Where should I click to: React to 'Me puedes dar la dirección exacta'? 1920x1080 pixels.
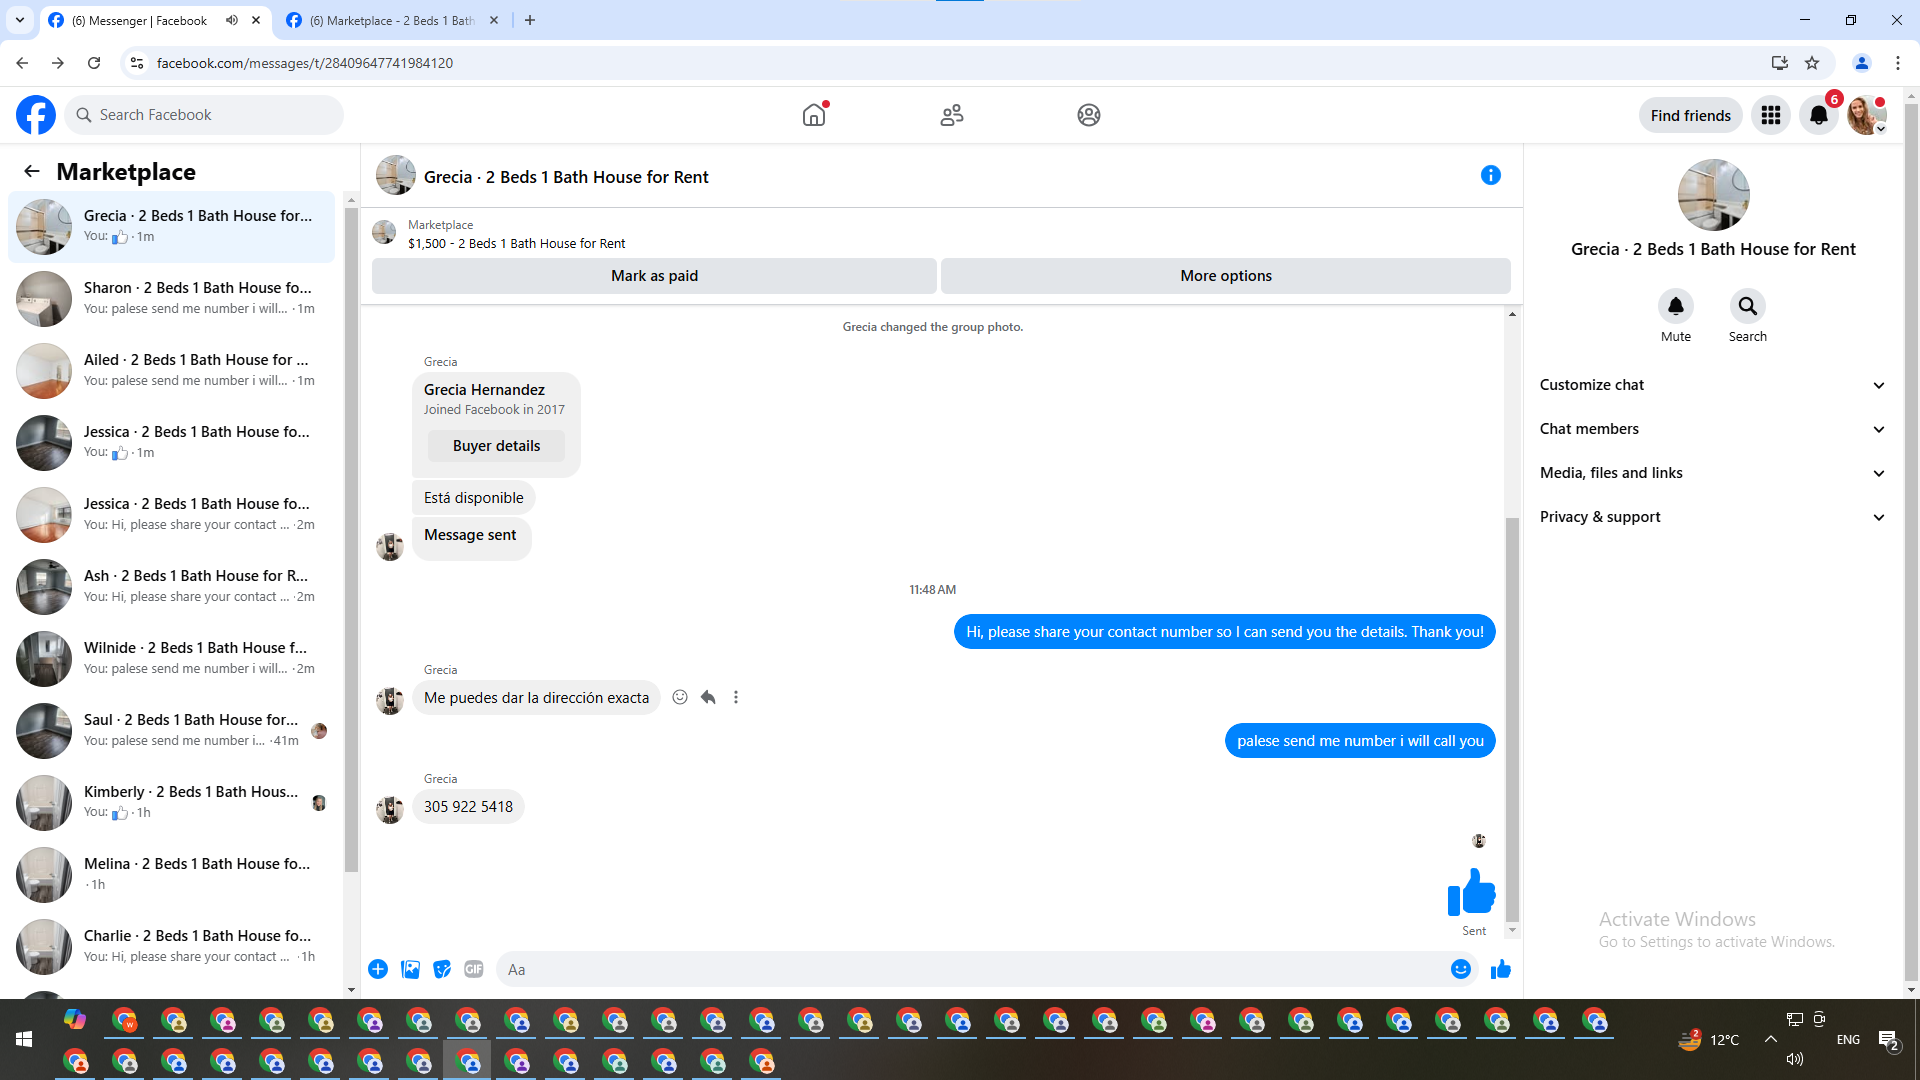pos(680,697)
